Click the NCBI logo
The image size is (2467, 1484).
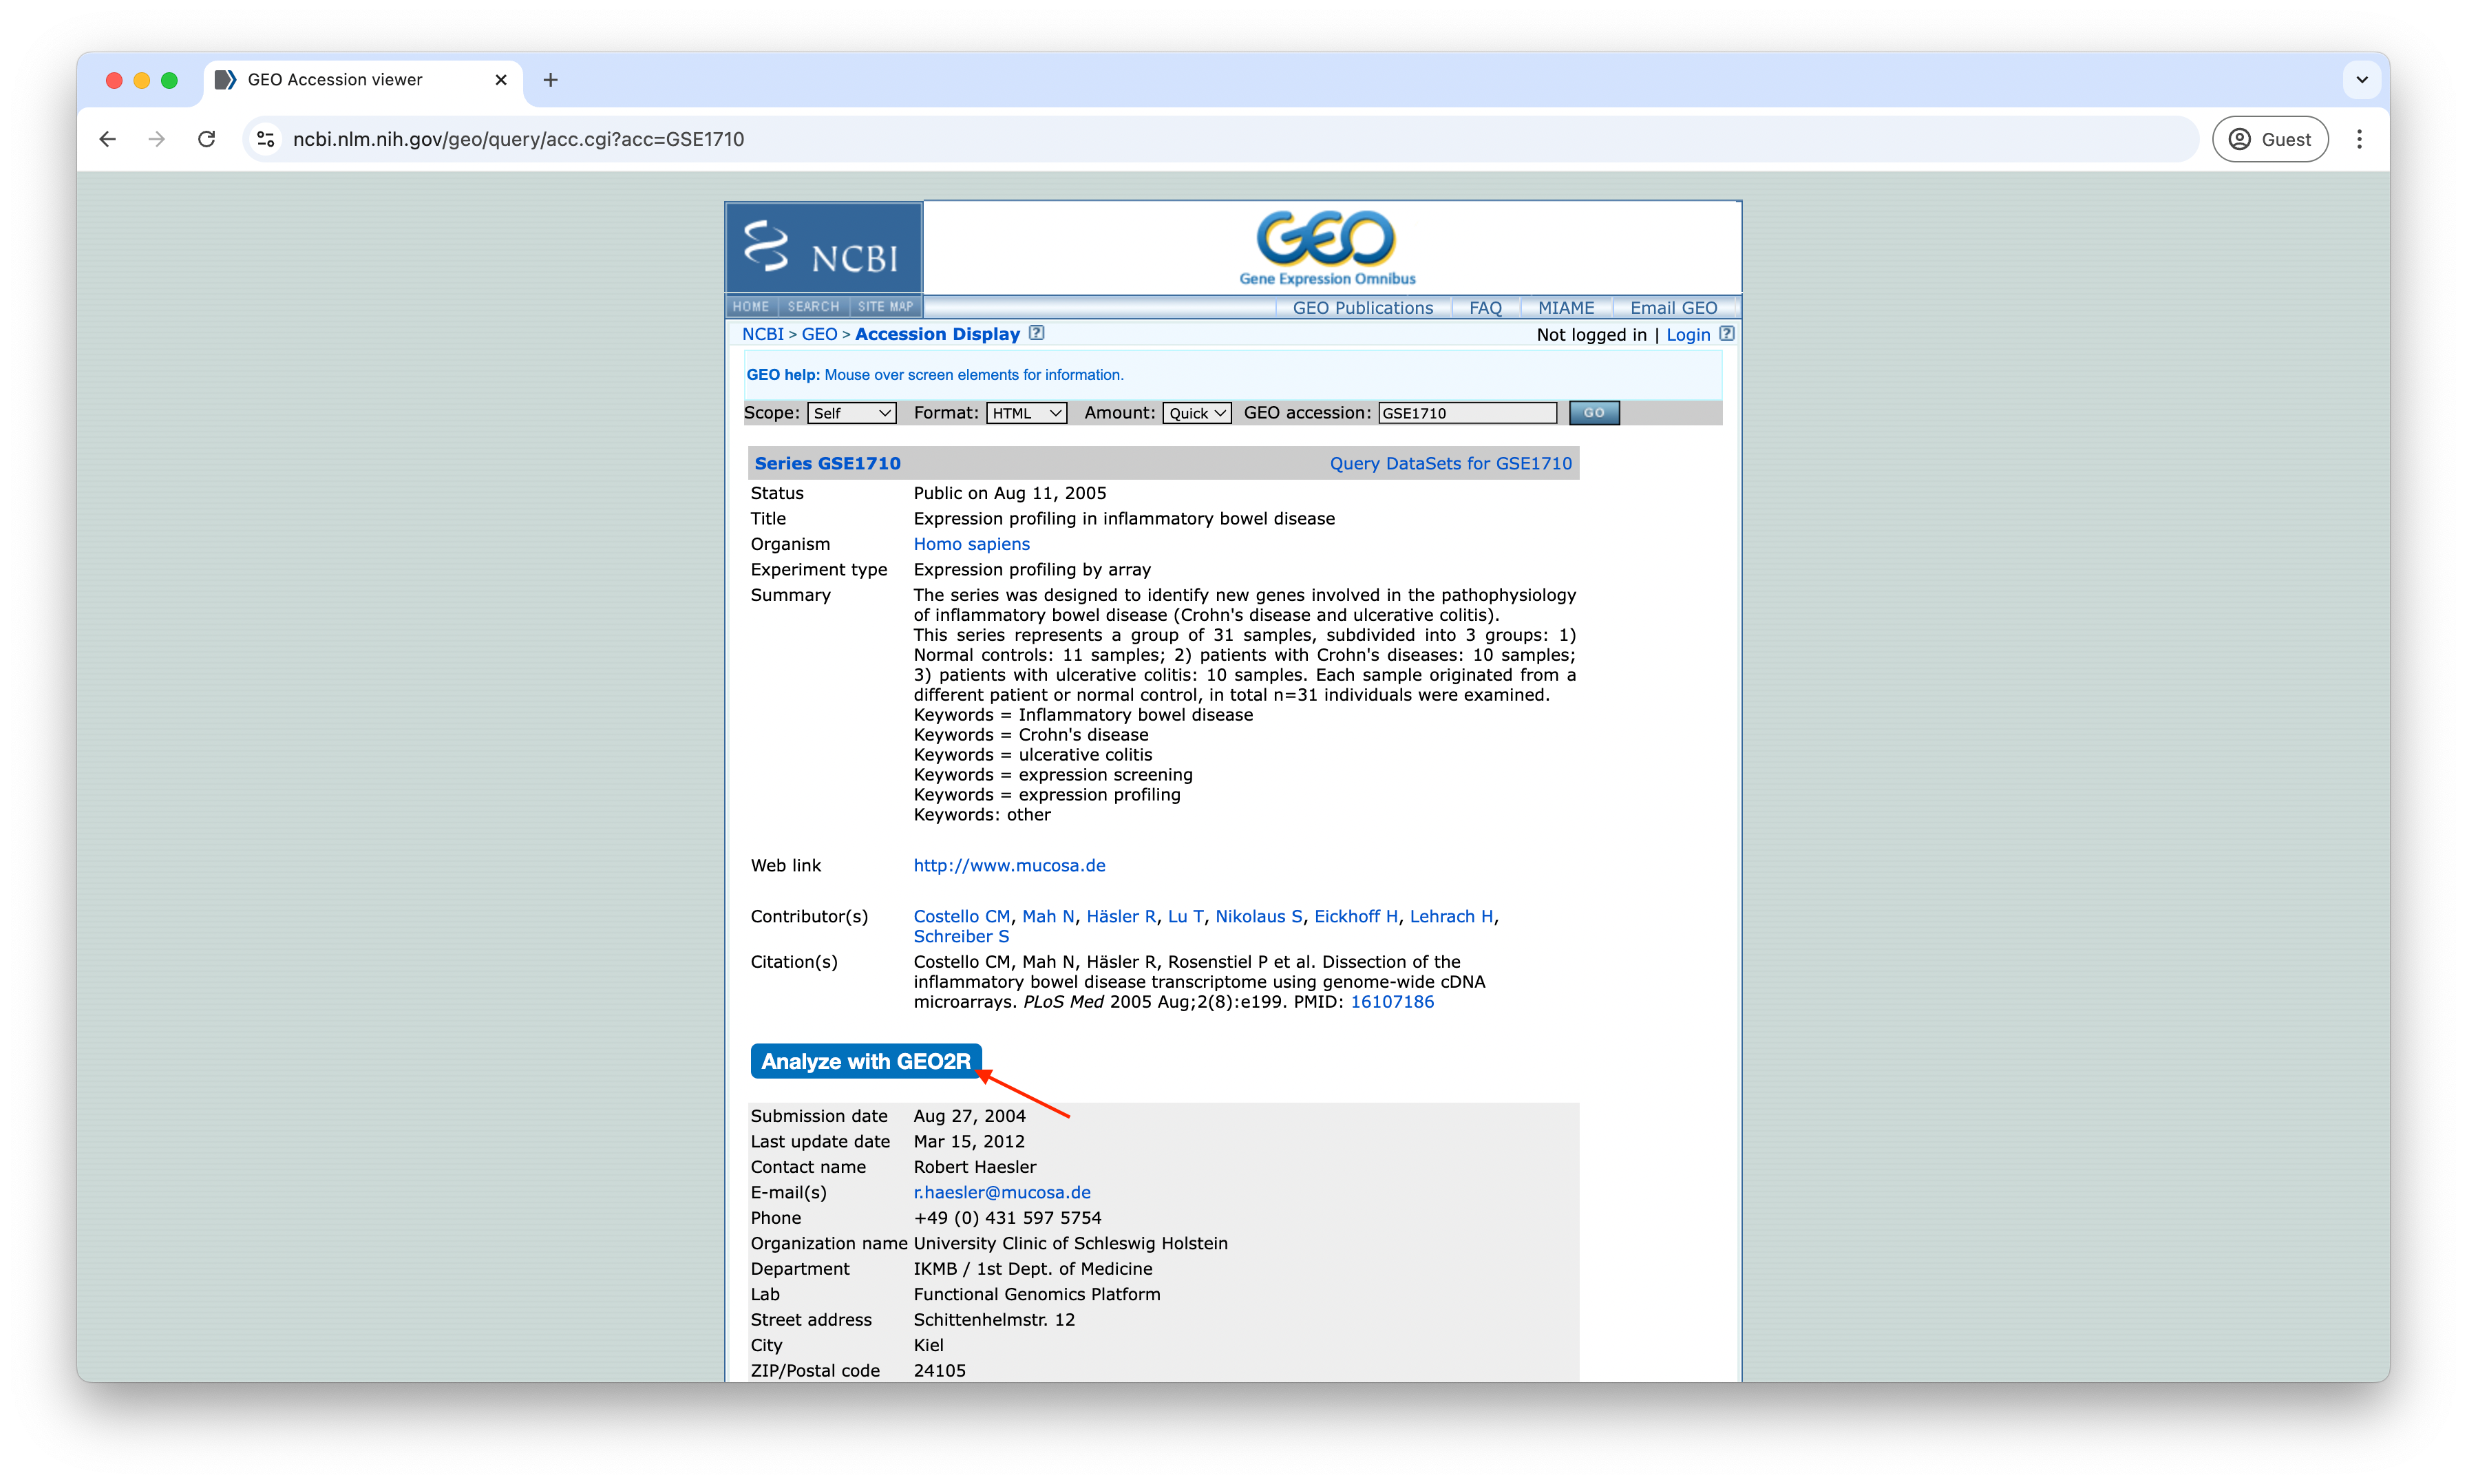pyautogui.click(x=823, y=248)
